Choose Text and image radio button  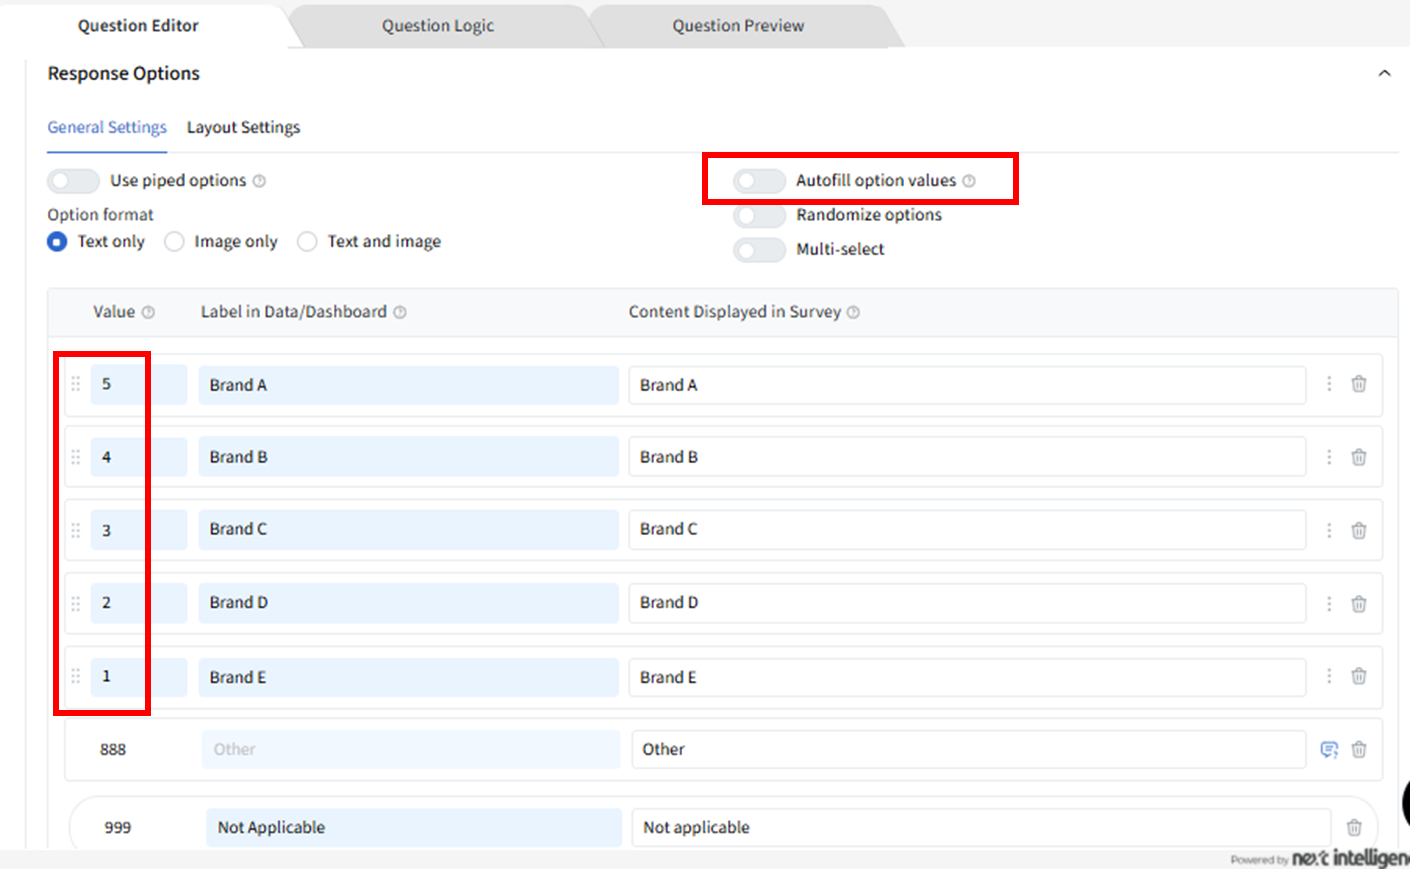click(x=307, y=242)
